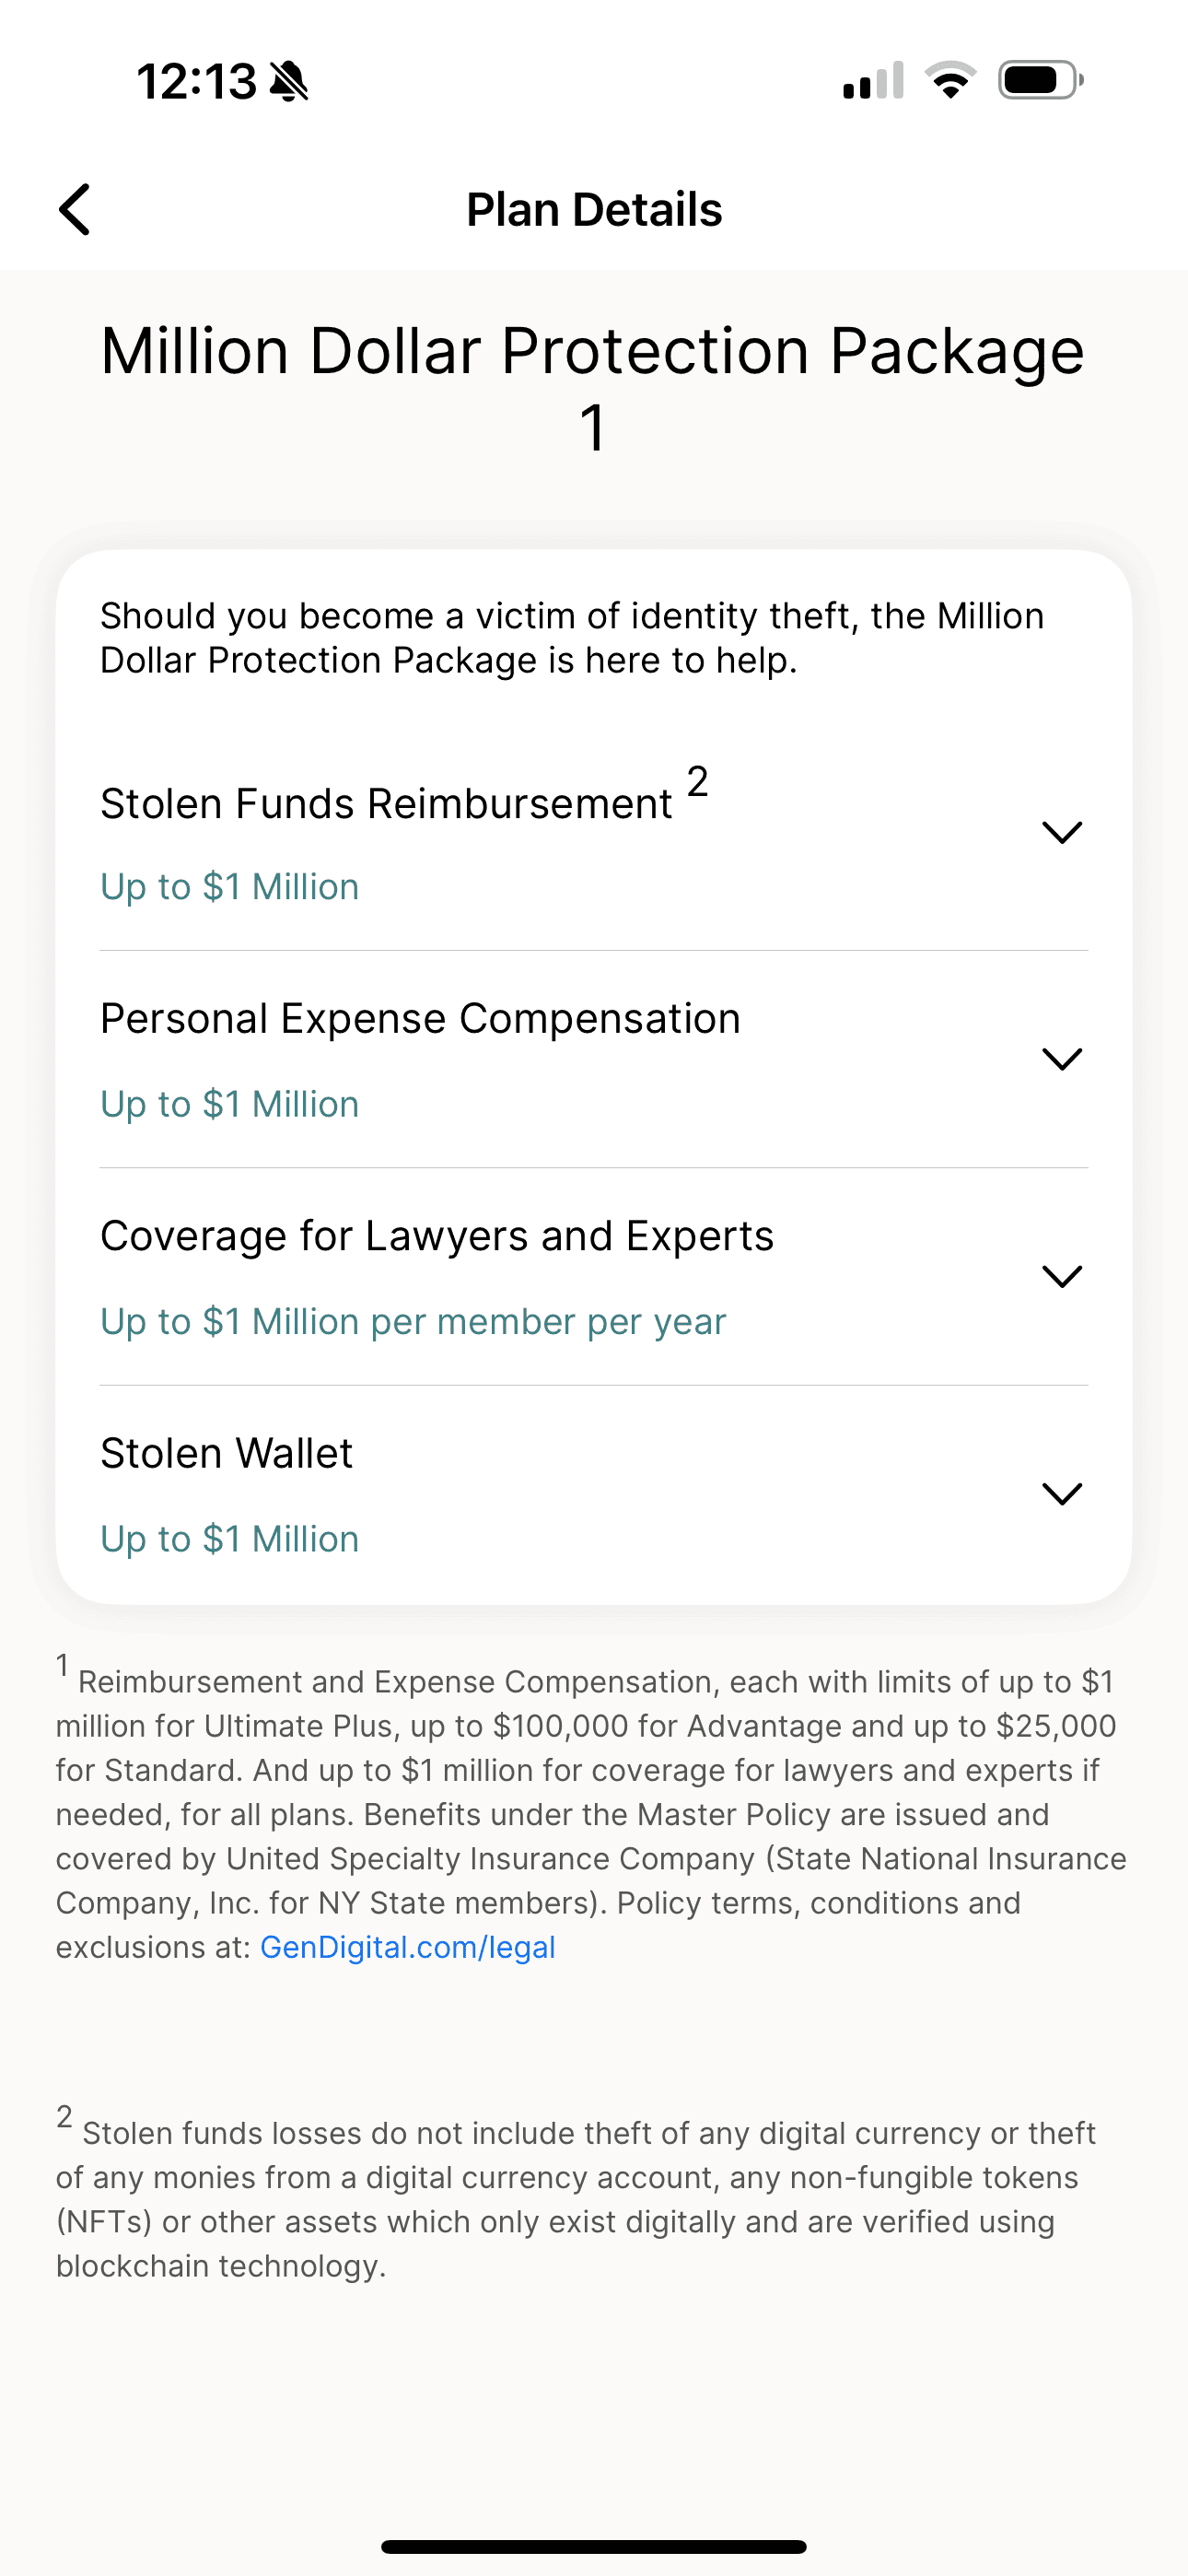Viewport: 1188px width, 2576px height.
Task: Tap the battery indicator icon
Action: tap(1040, 80)
